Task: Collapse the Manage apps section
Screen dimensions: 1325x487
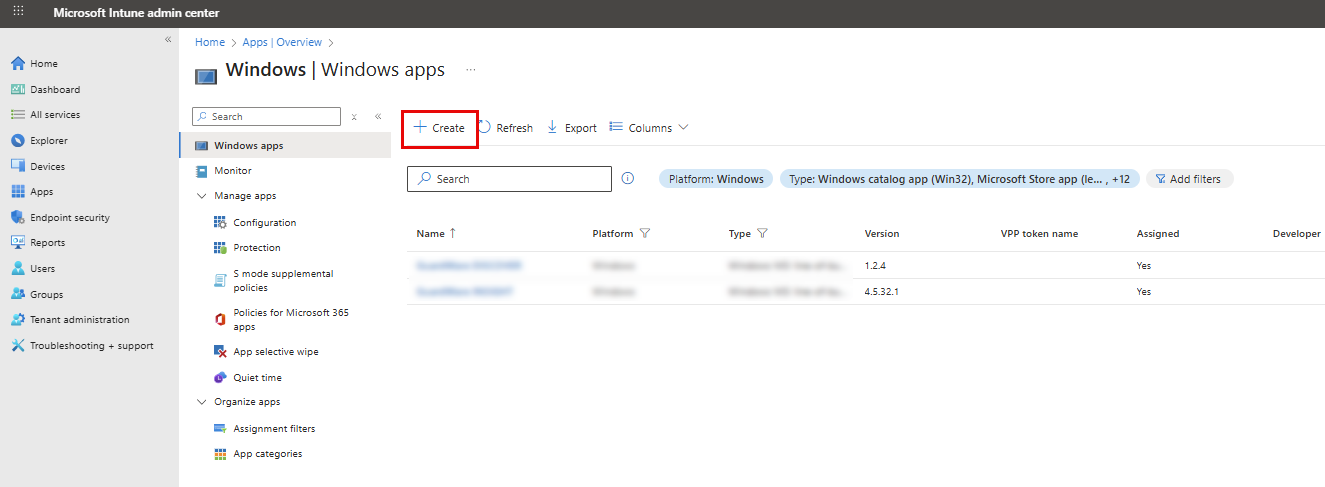Action: click(x=202, y=196)
